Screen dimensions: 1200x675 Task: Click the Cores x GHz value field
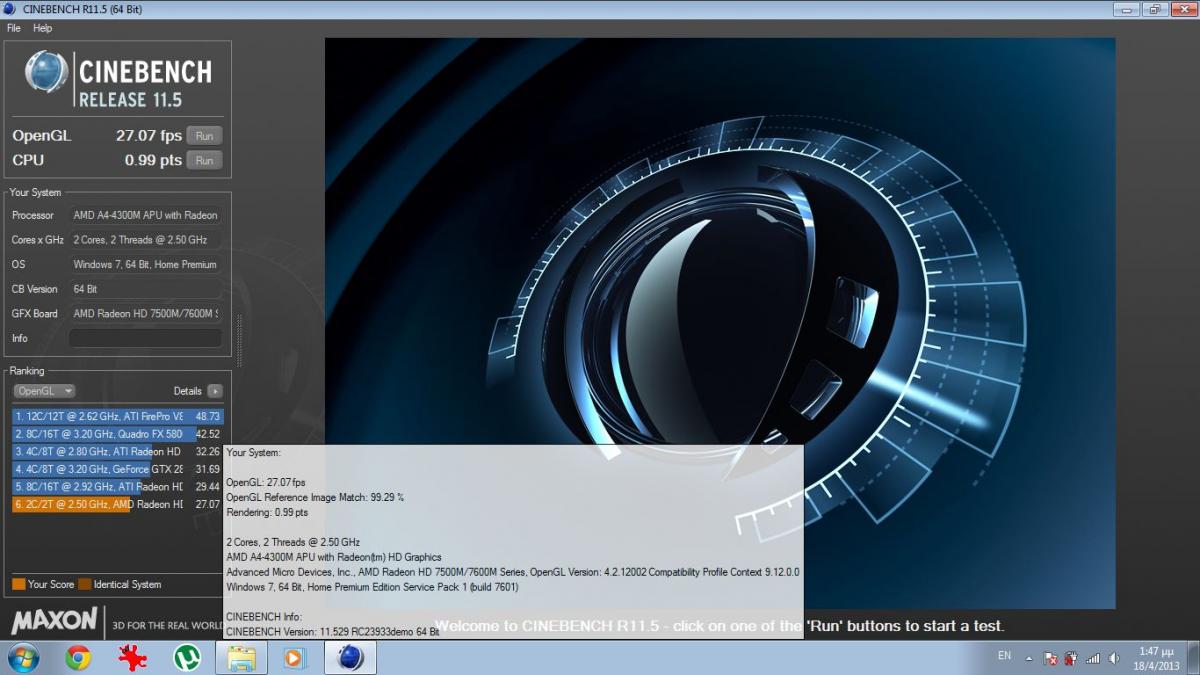pyautogui.click(x=145, y=240)
